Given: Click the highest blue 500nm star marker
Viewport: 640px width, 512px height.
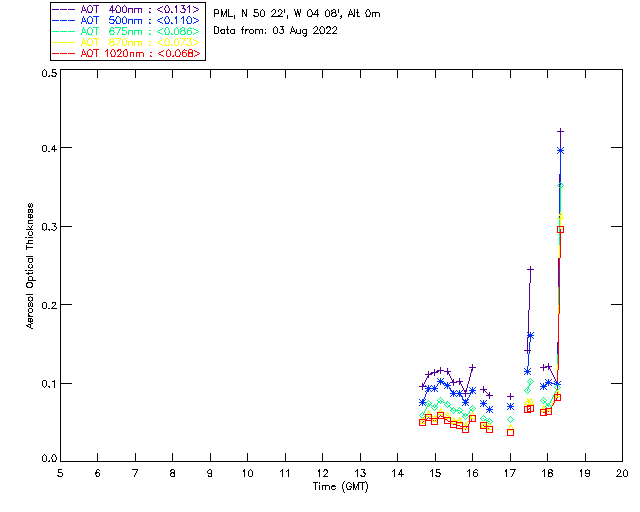Looking at the screenshot, I should pyautogui.click(x=560, y=151).
